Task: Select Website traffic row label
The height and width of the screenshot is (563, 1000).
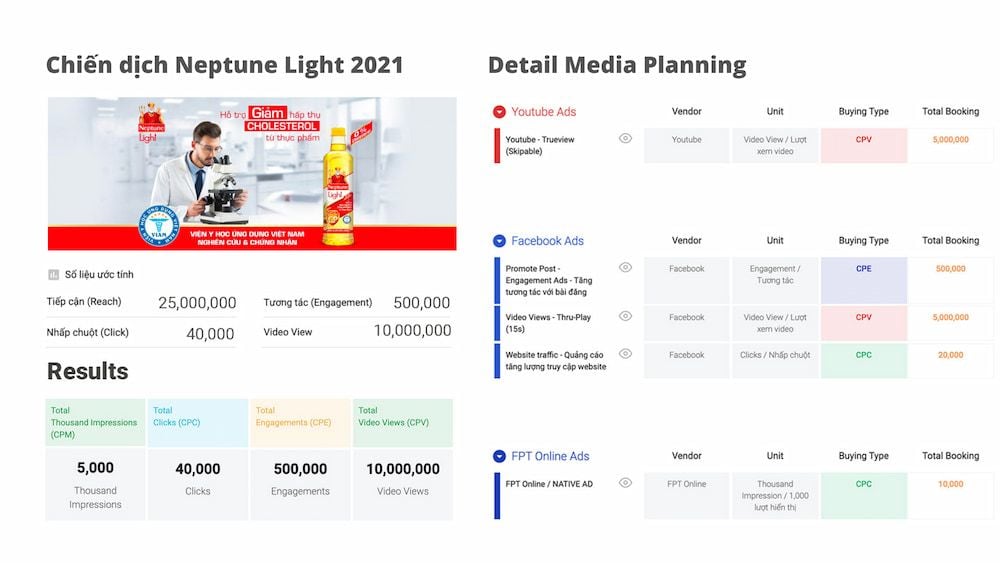Action: (x=555, y=361)
